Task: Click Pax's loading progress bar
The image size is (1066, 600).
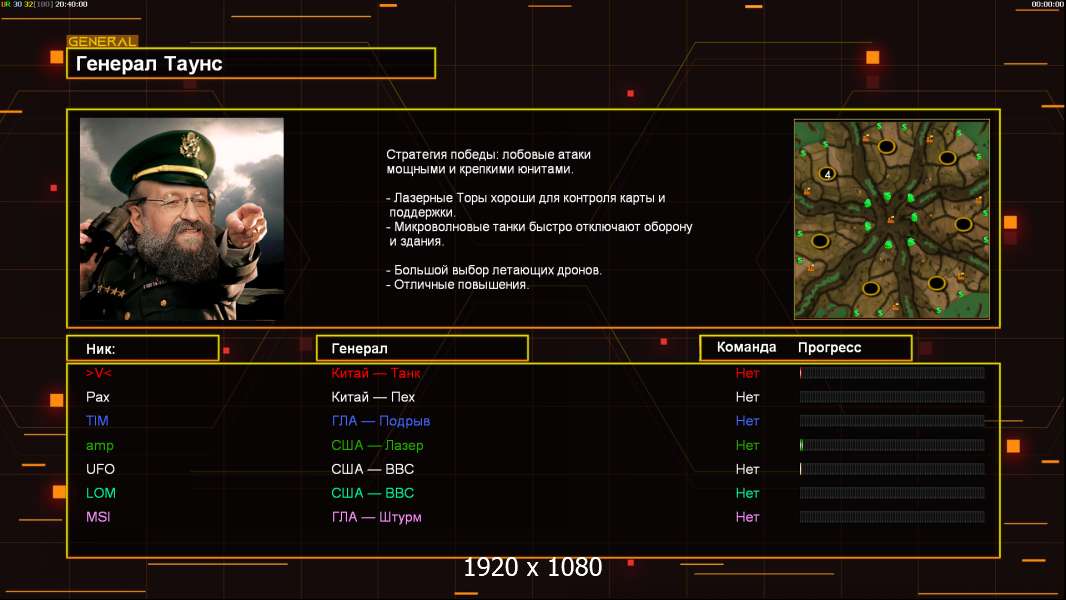Action: (892, 396)
